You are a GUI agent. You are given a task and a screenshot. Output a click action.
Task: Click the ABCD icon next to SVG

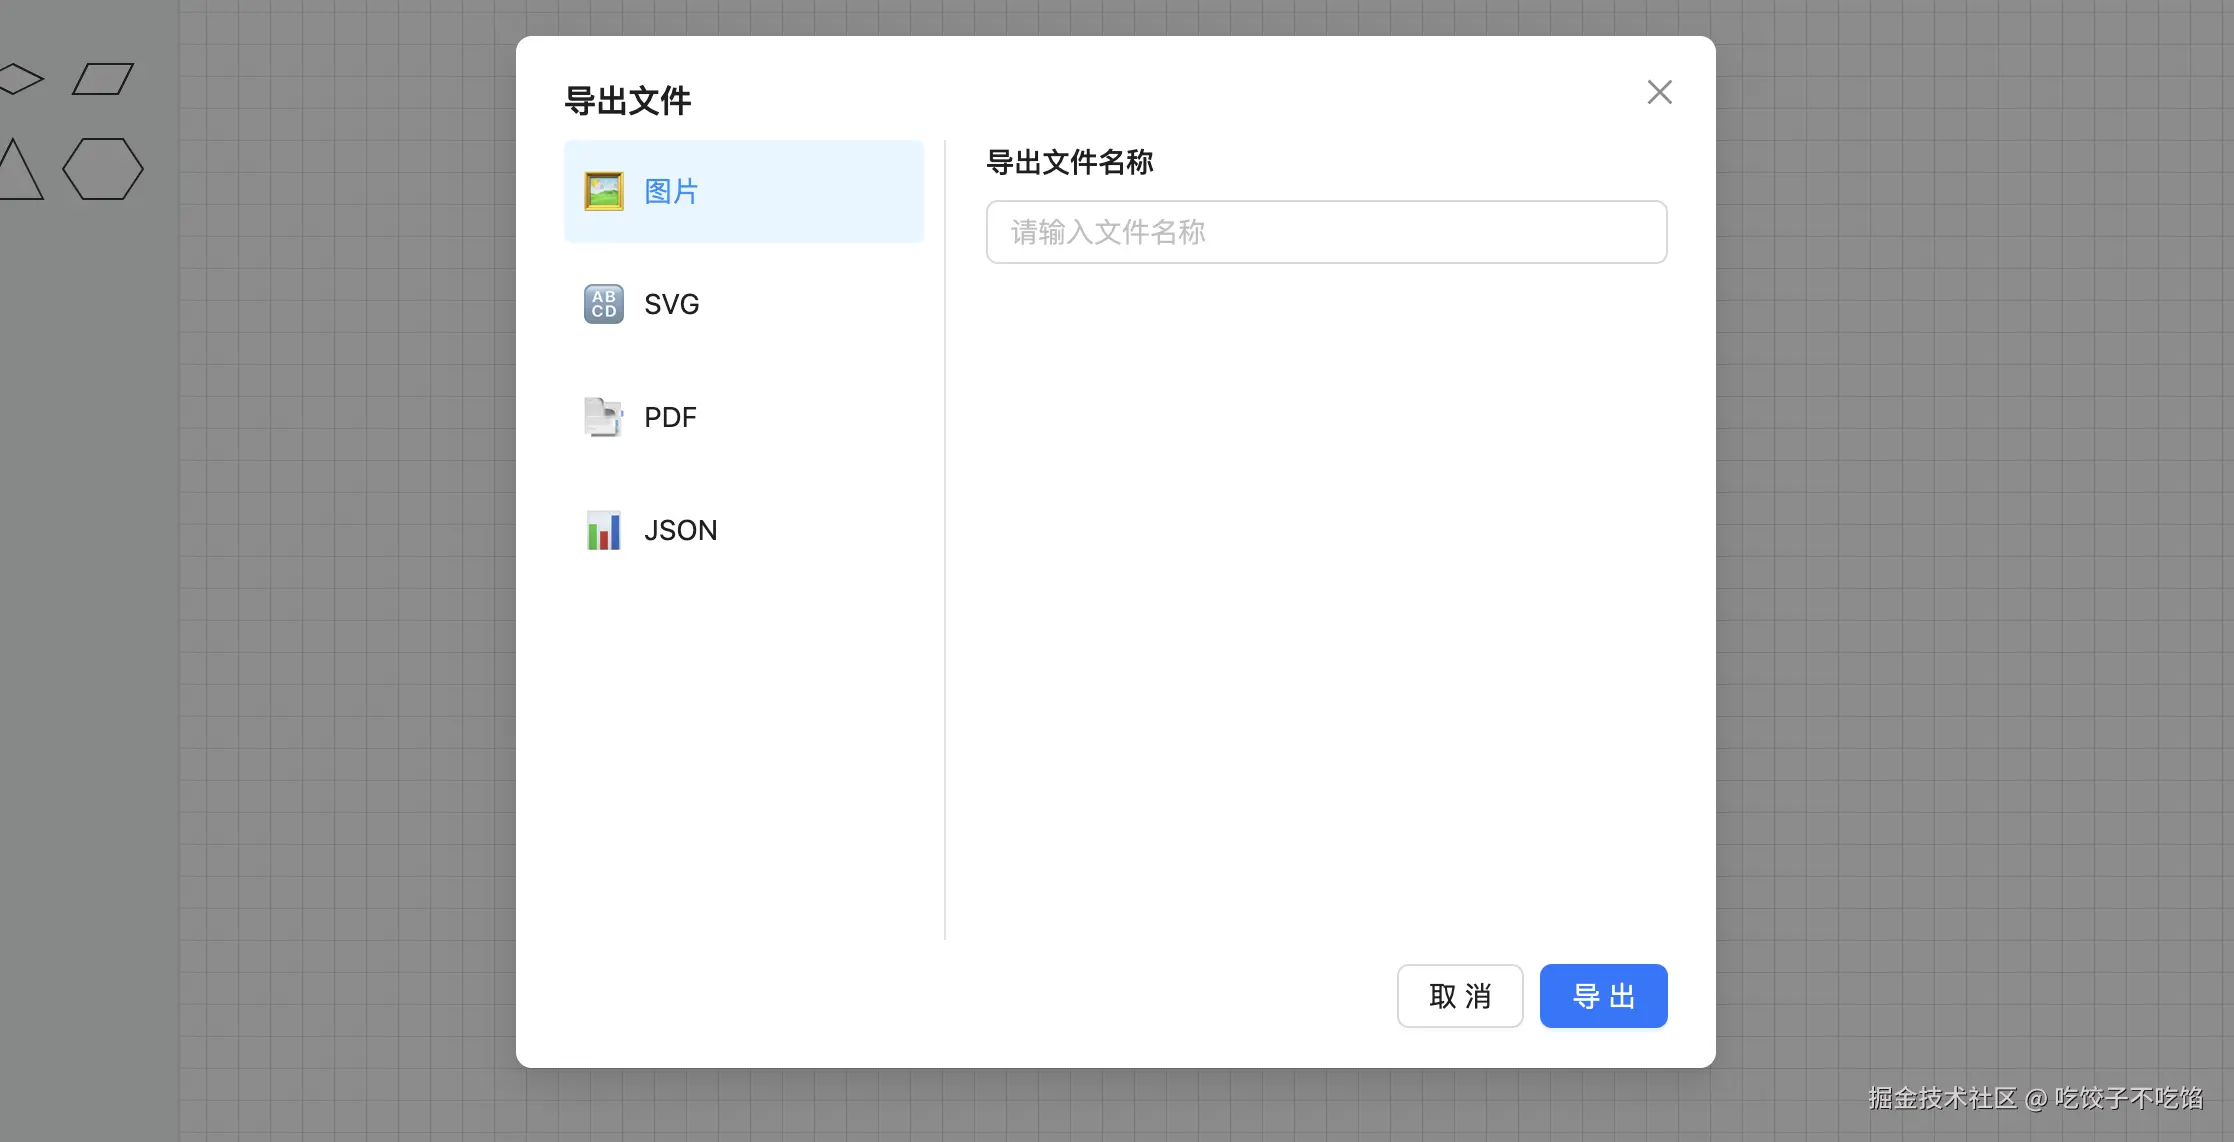coord(603,304)
